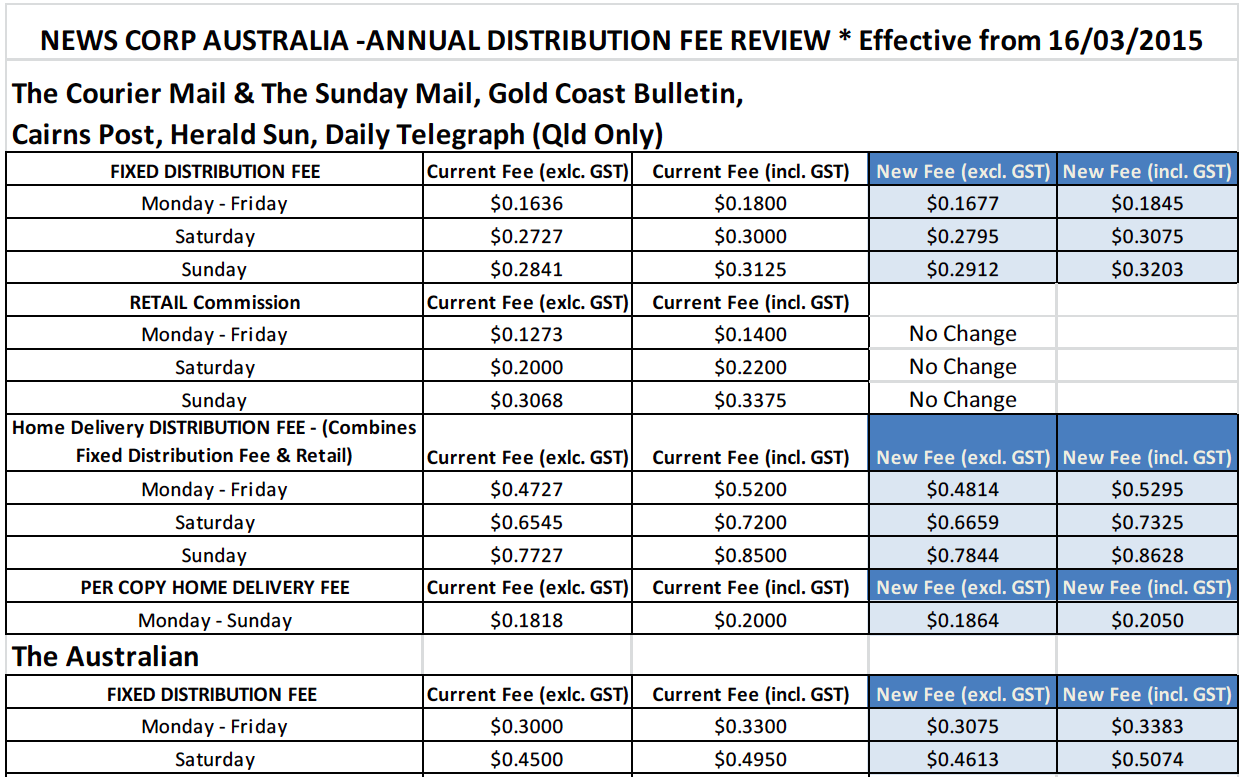1245x777 pixels.
Task: Click the RETAIL Commission header cell
Action: pos(214,302)
